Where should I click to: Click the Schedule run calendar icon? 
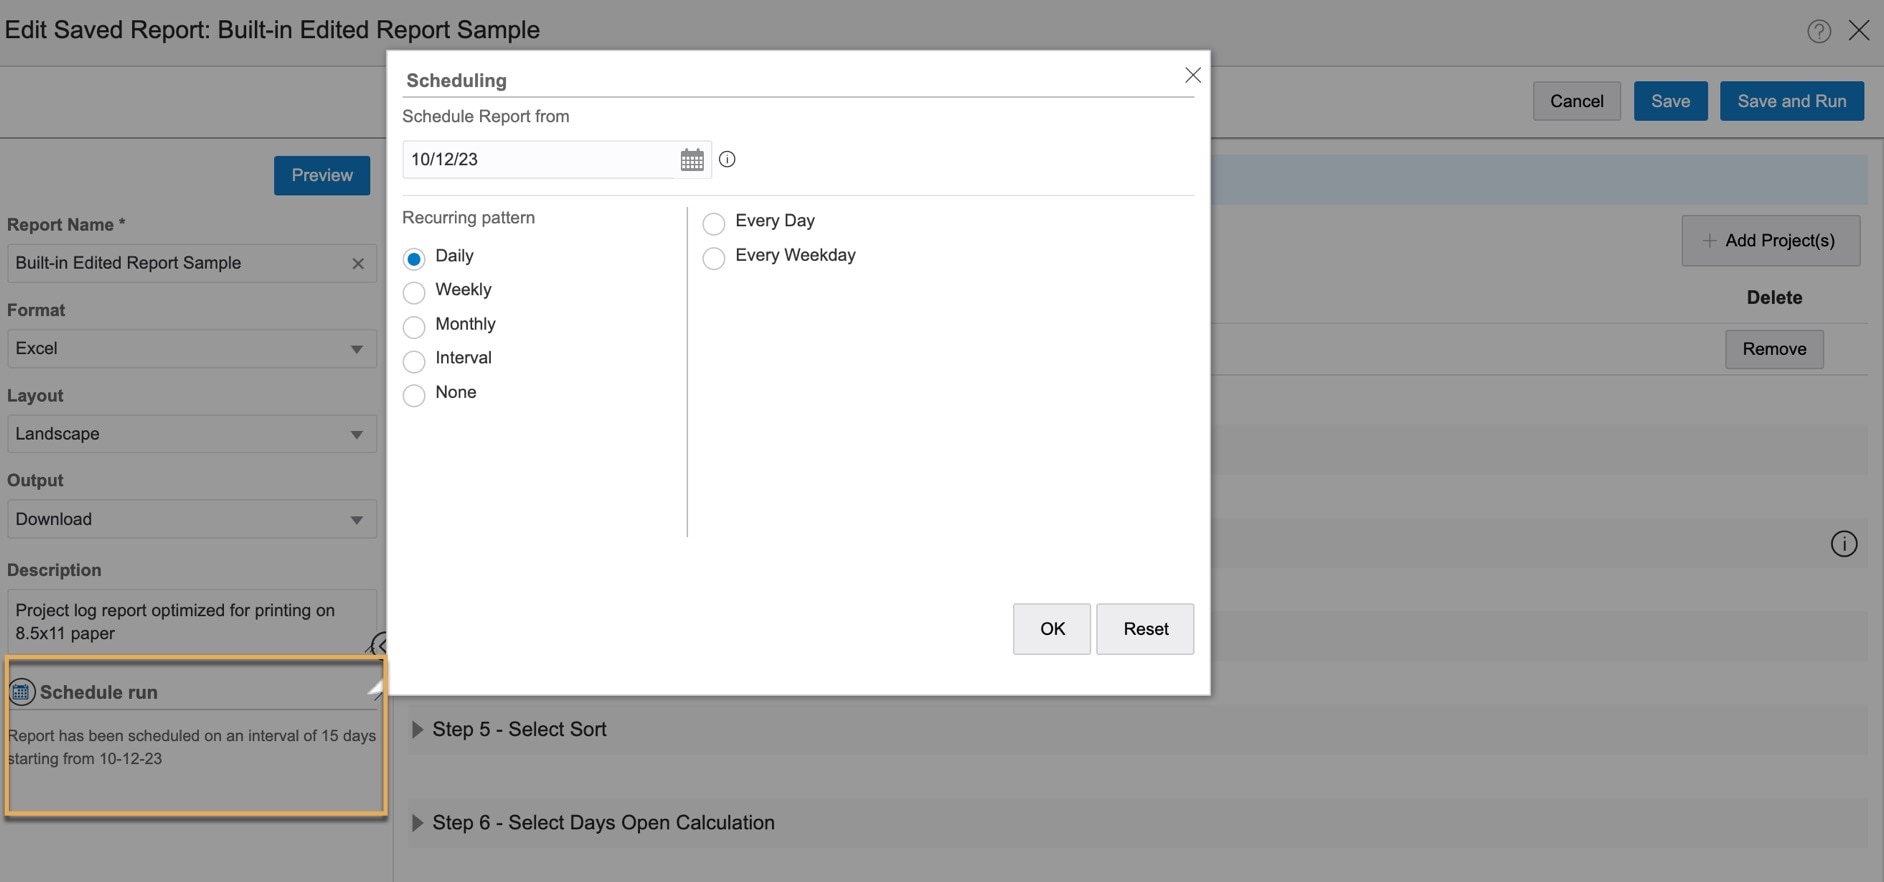21,691
